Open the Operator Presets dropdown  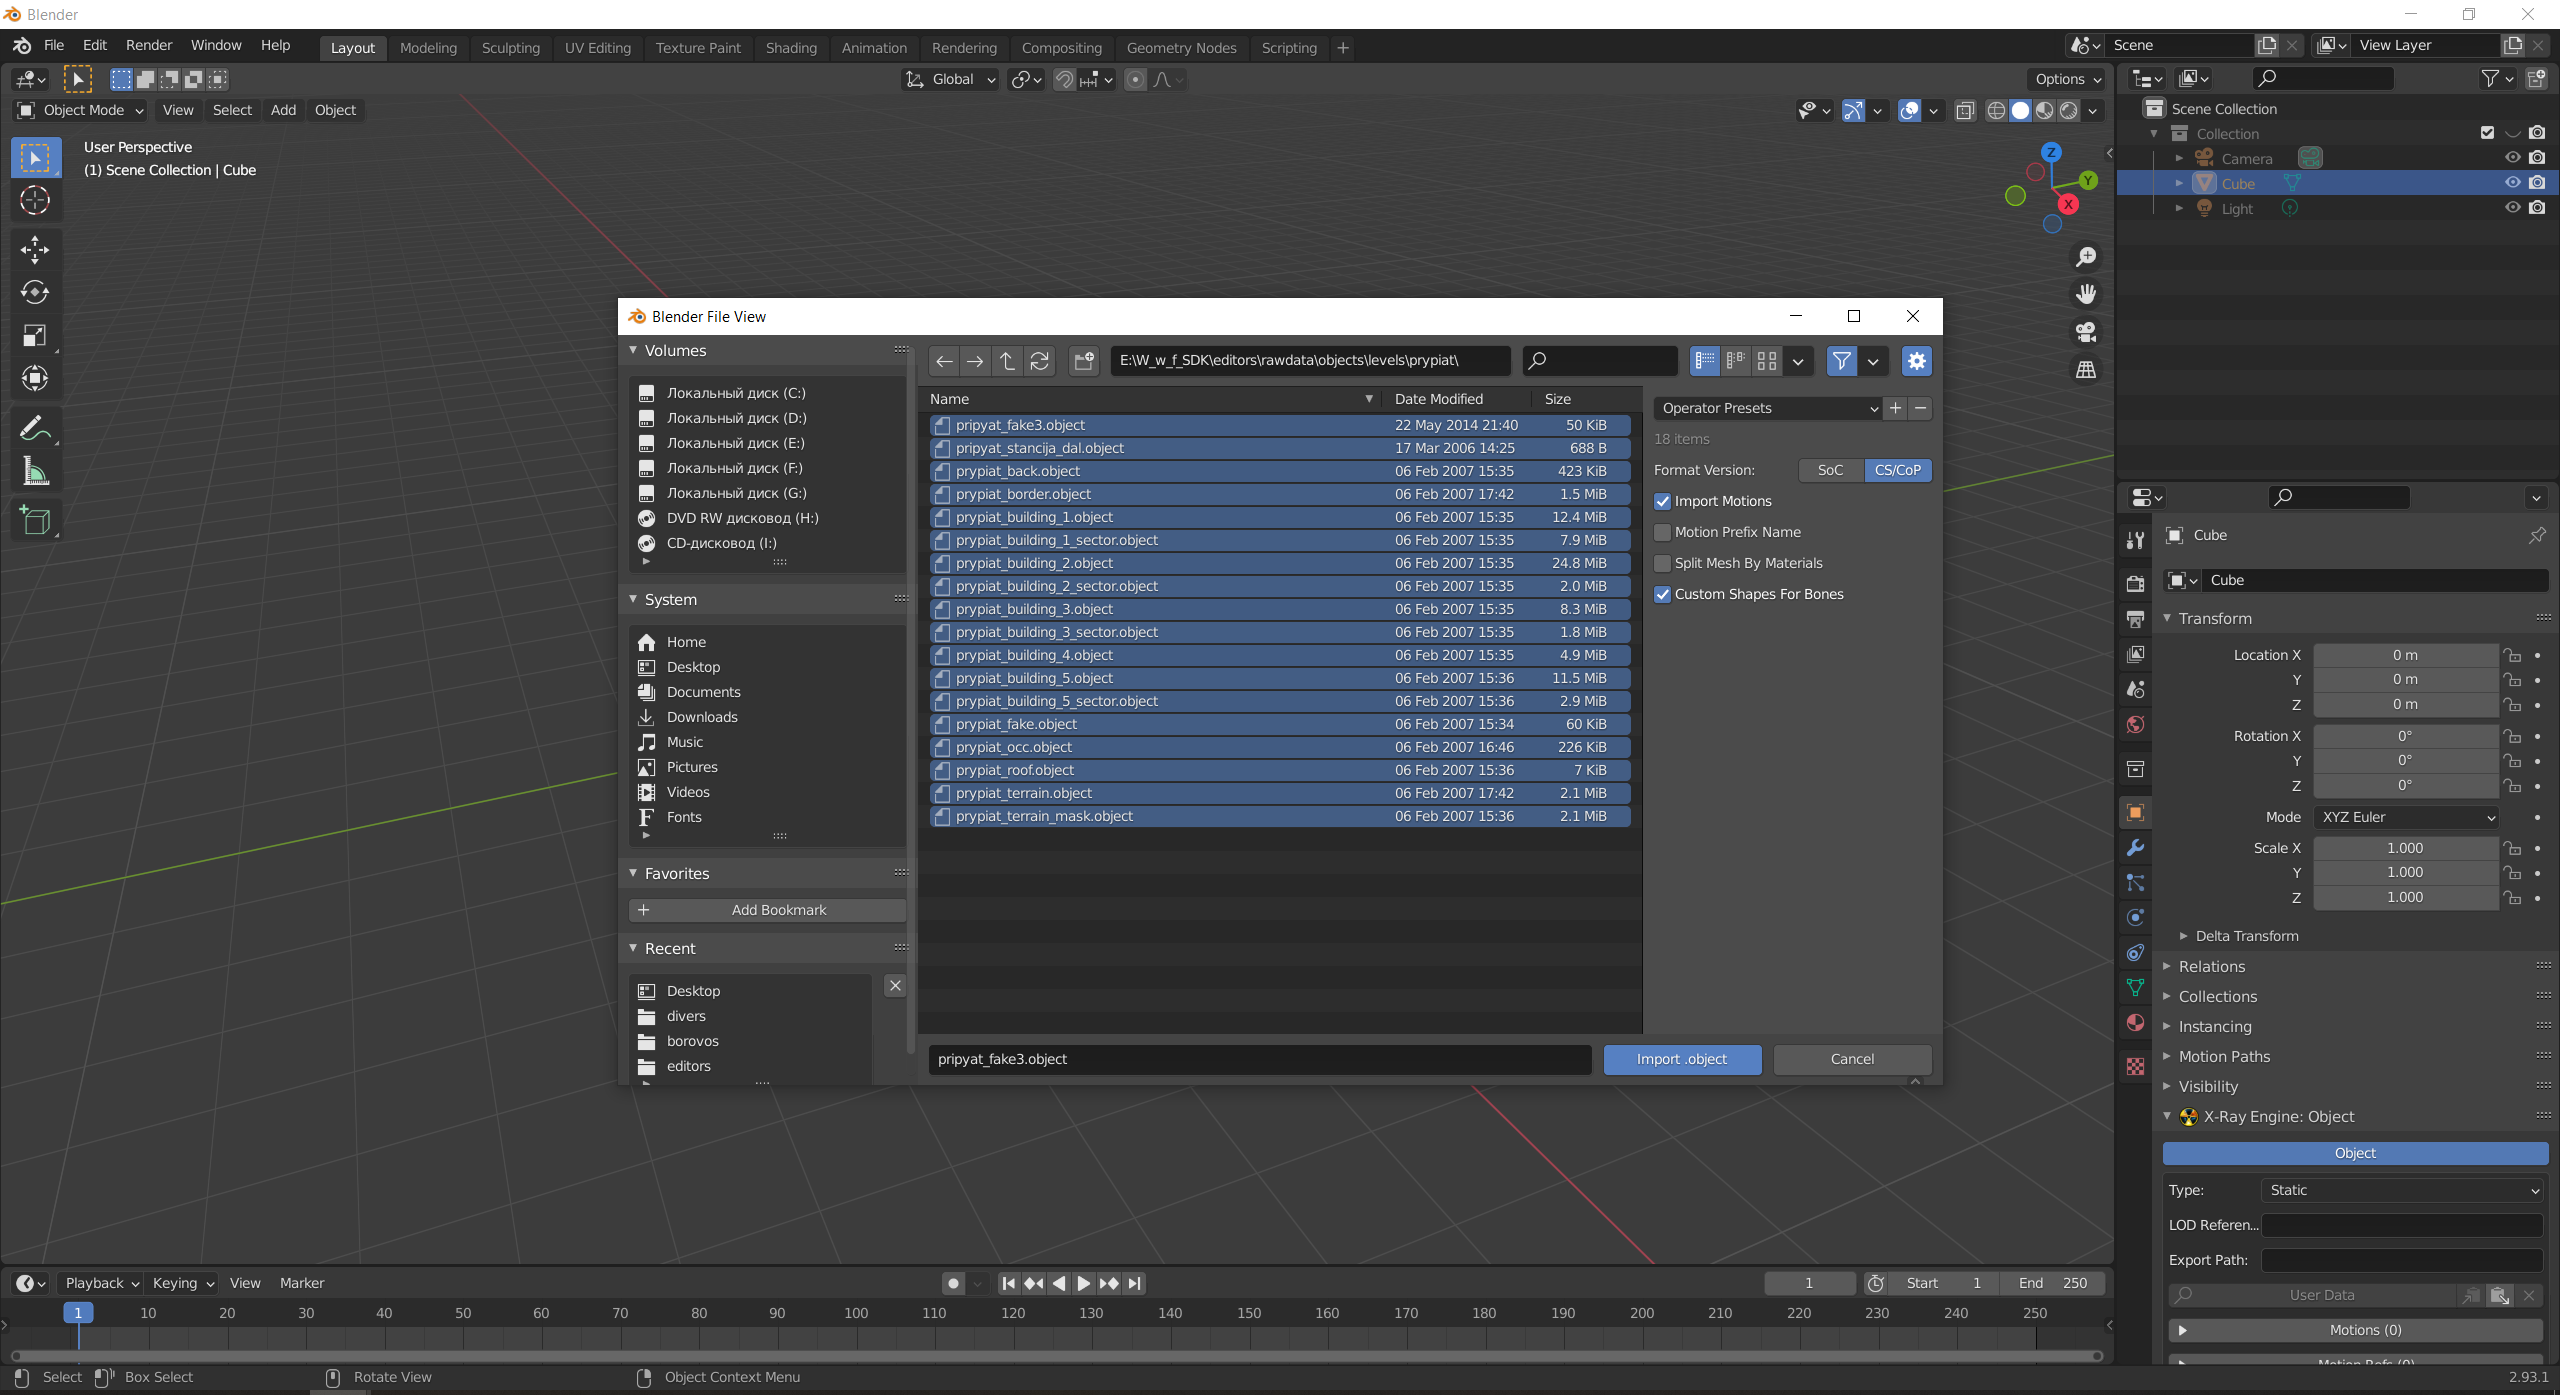click(1768, 408)
